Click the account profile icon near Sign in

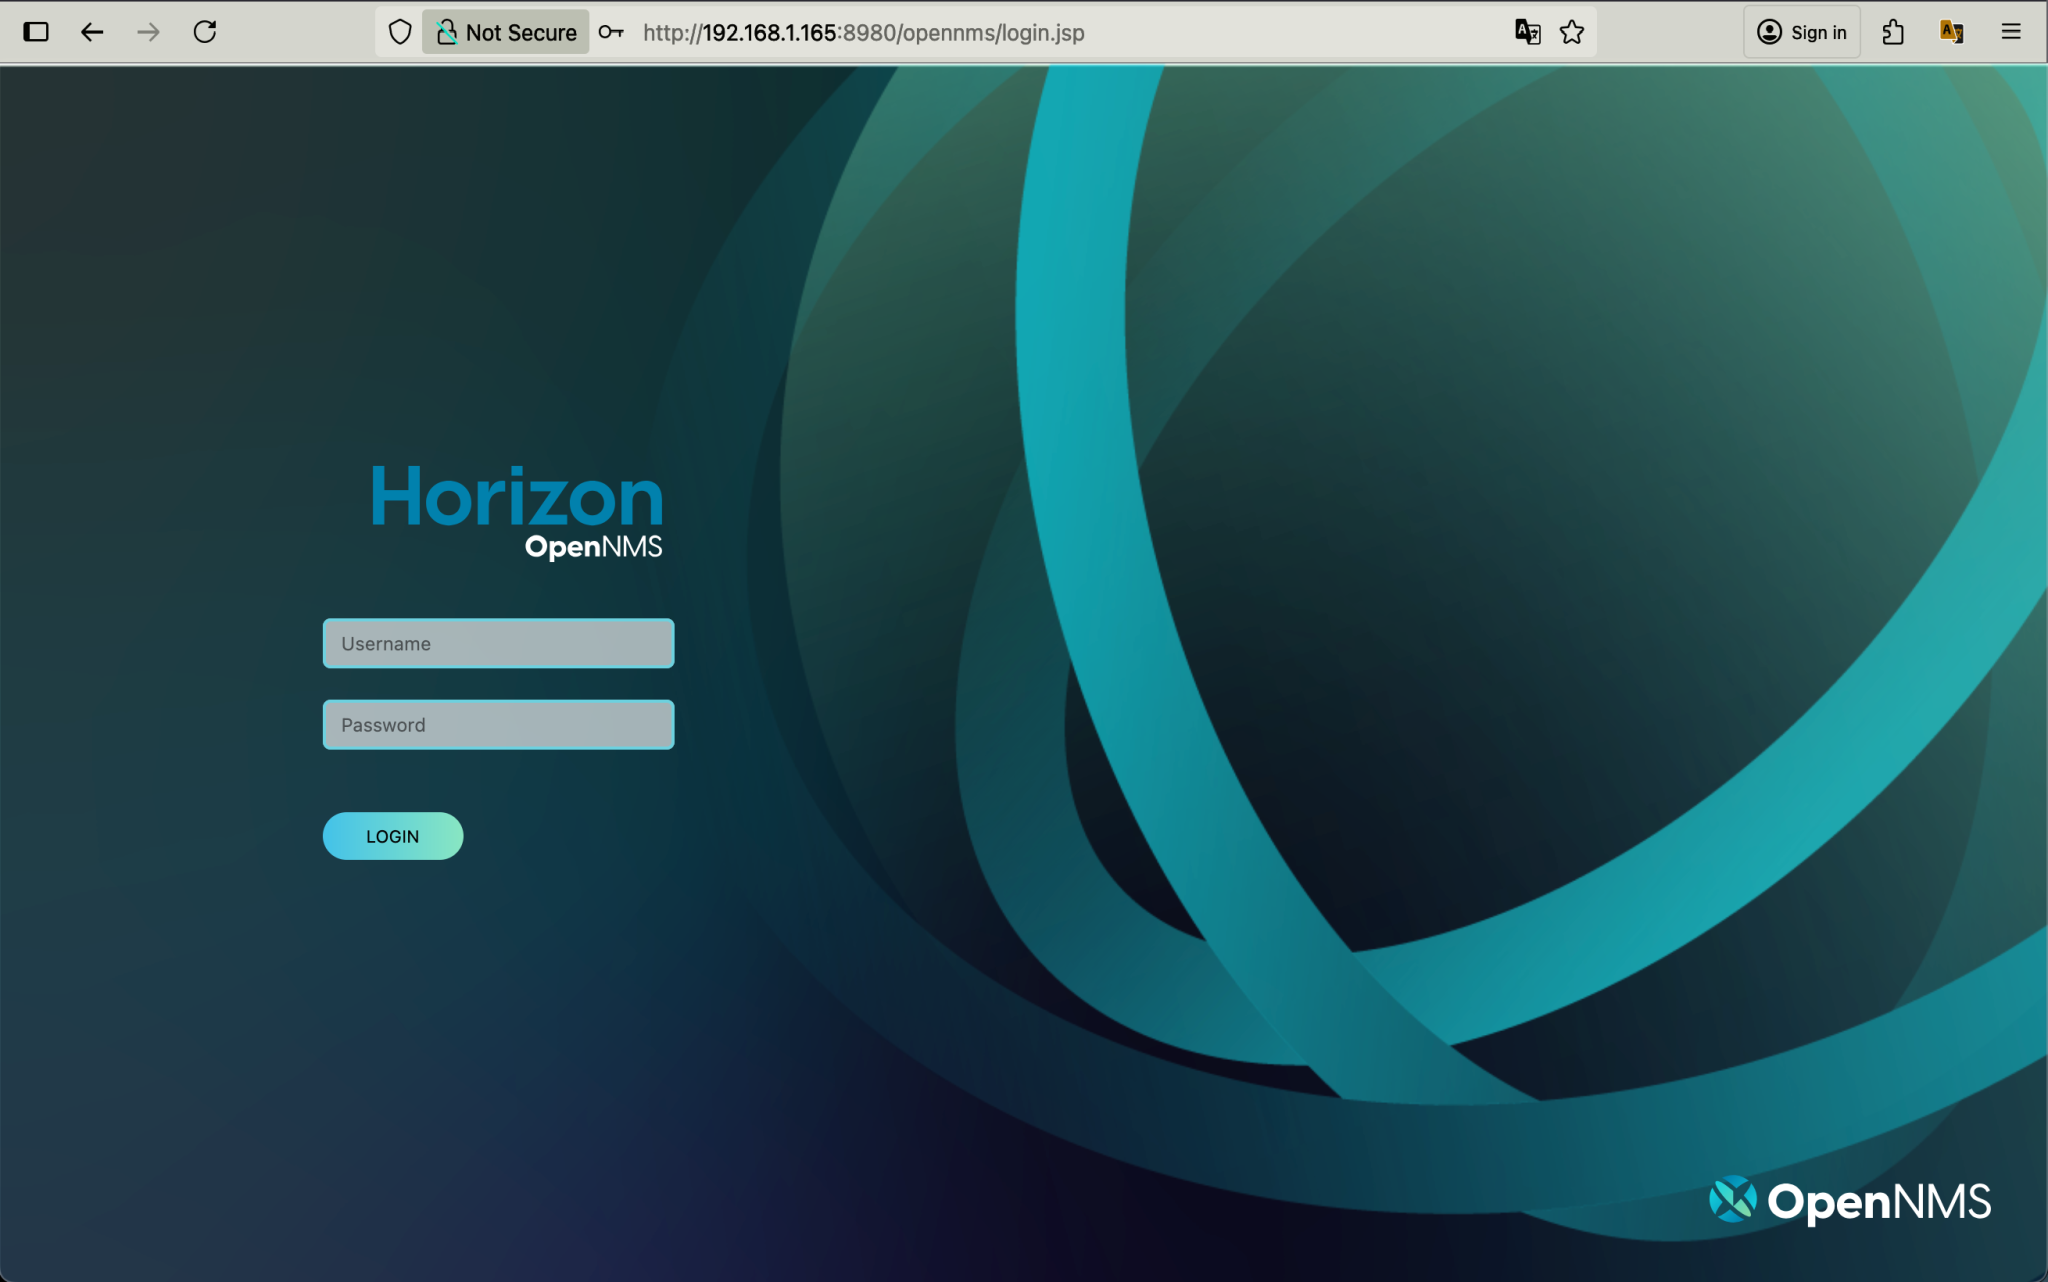[x=1768, y=31]
